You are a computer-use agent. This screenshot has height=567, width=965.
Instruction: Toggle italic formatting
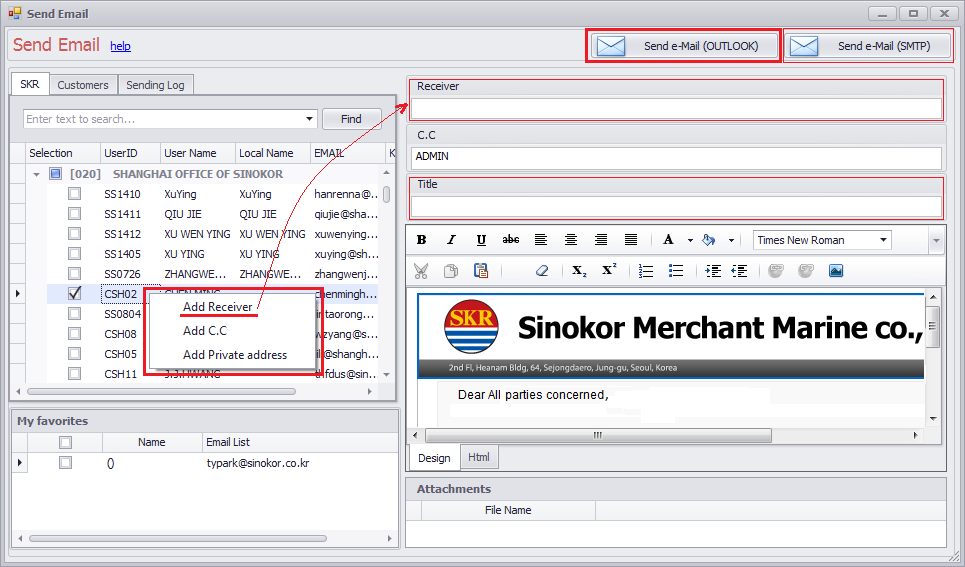pos(451,240)
